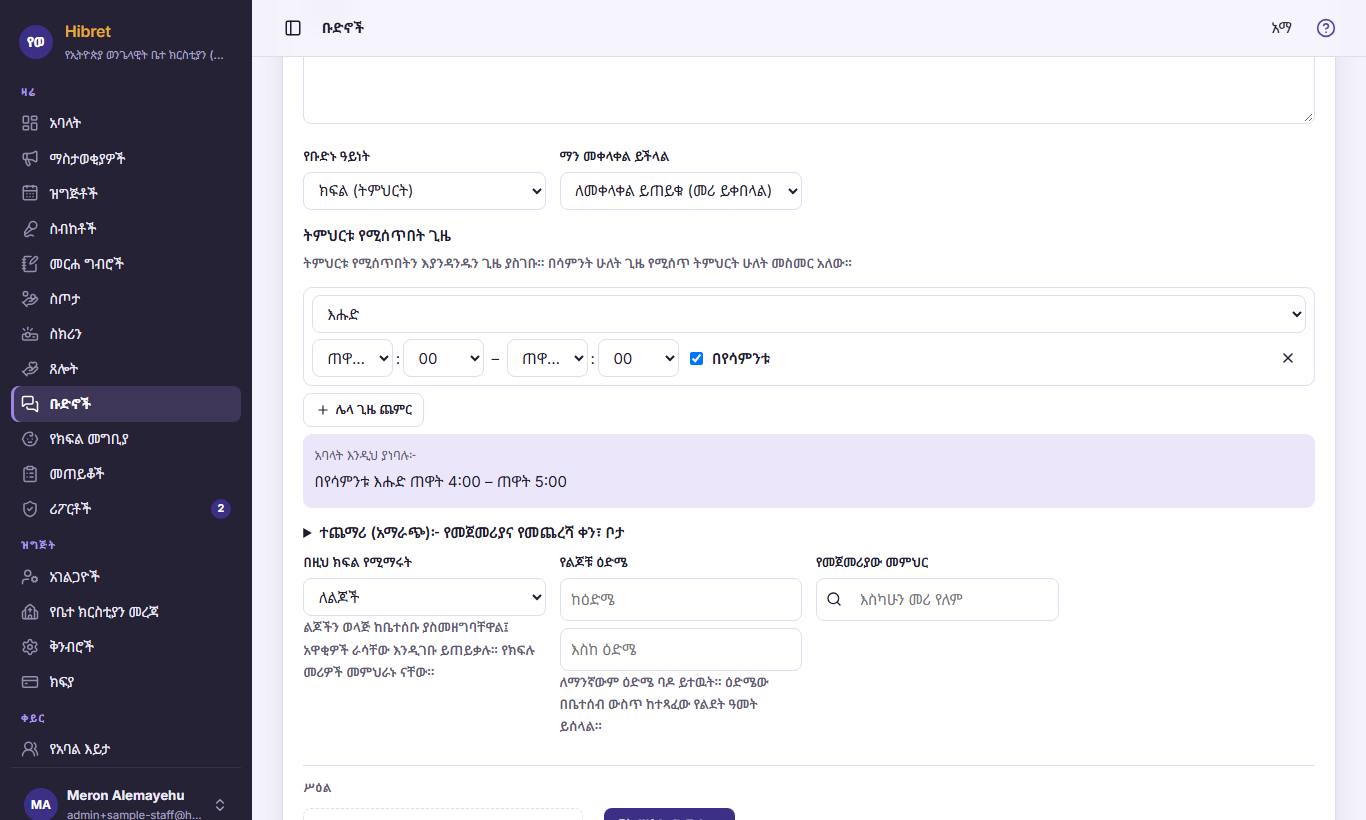Toggle the sidebar panel icon in header
The image size is (1366, 820).
293,28
